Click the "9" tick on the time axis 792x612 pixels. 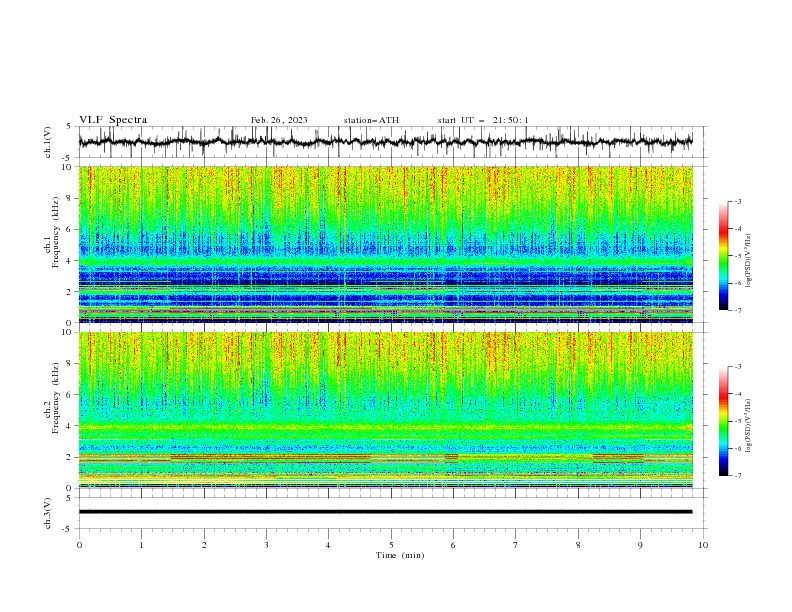[640, 545]
